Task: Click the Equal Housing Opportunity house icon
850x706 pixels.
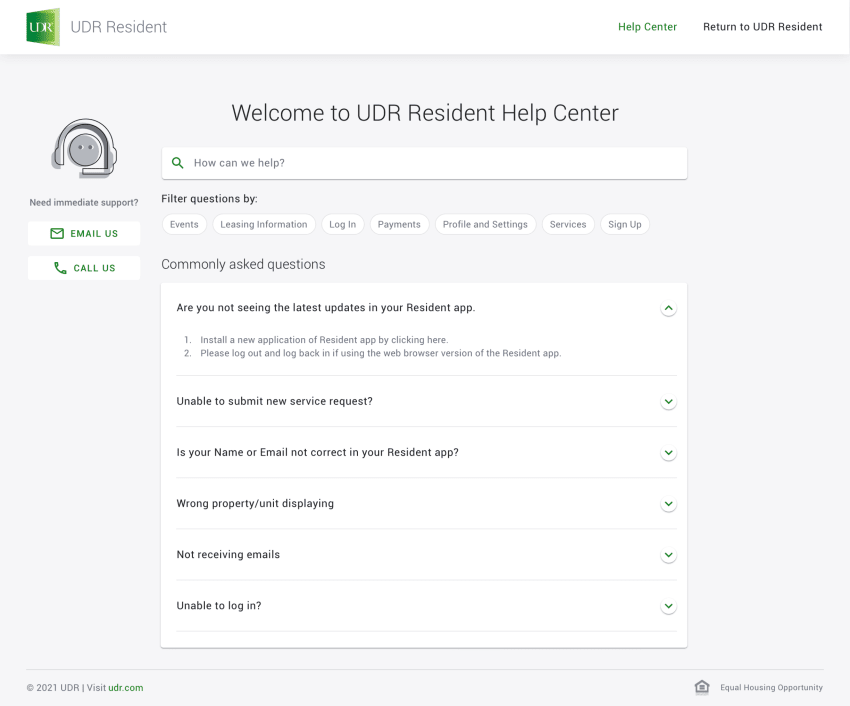Action: 702,687
